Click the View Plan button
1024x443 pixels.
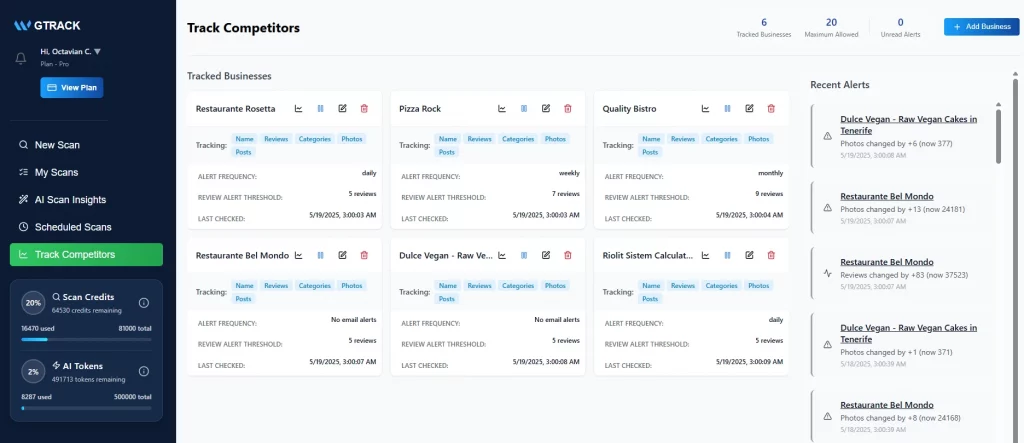72,88
